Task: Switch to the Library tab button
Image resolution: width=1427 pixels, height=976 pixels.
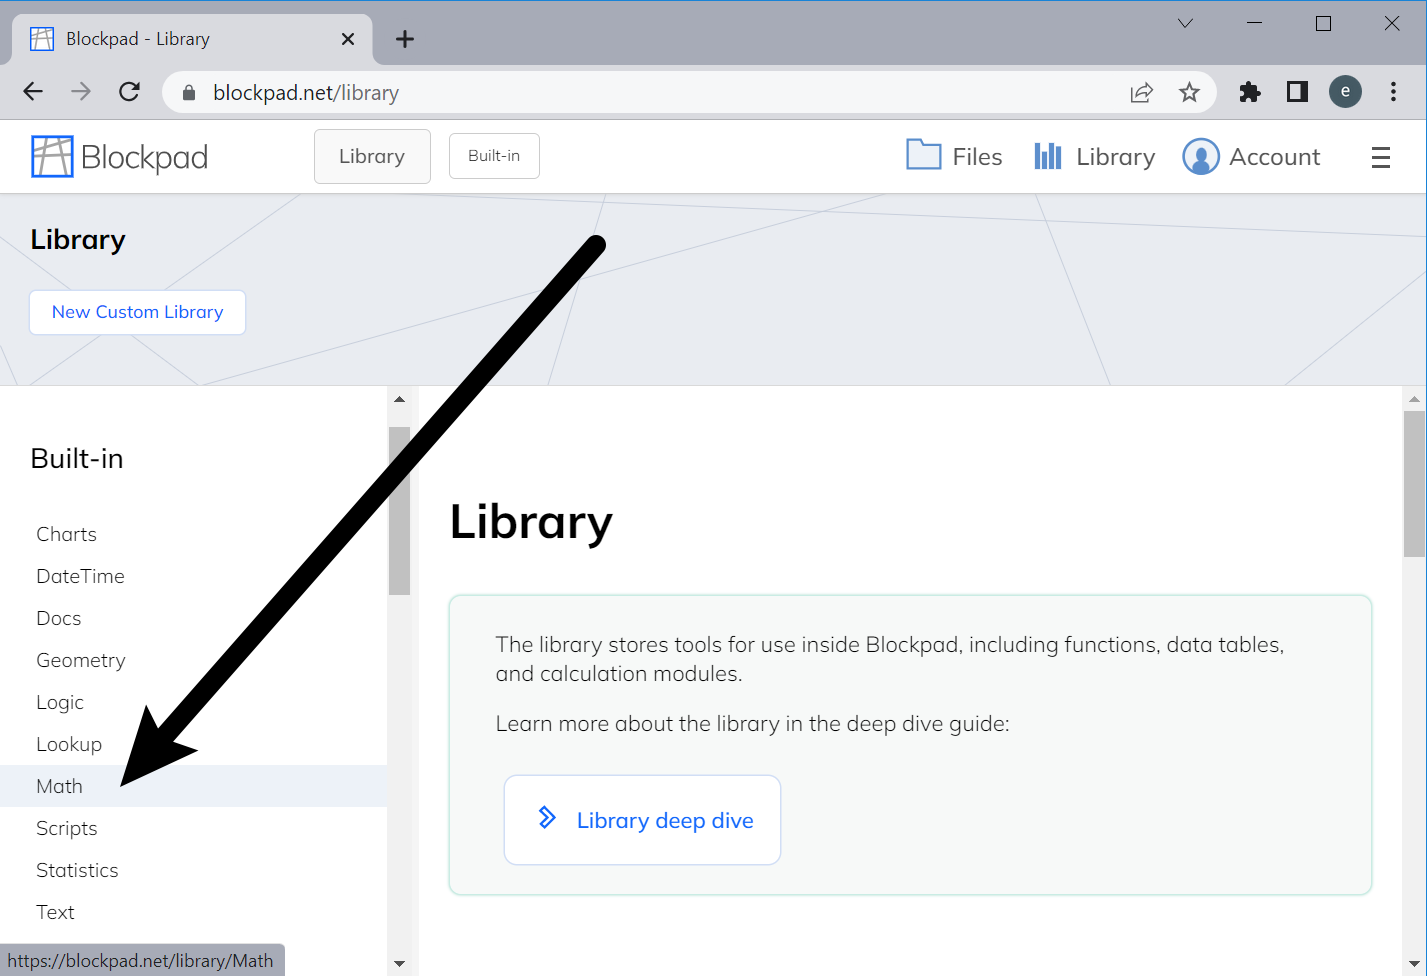Action: pyautogui.click(x=372, y=156)
